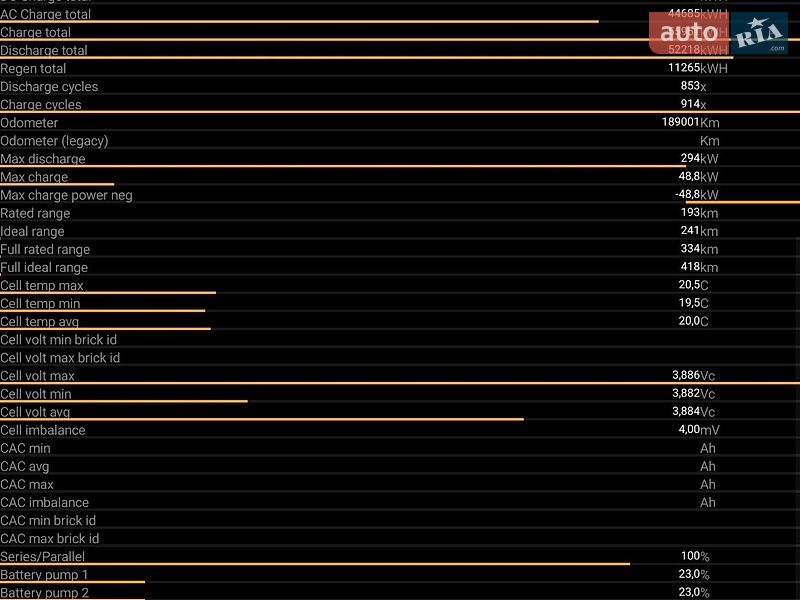The width and height of the screenshot is (800, 600).
Task: Click the 'Cell temp max' label
Action: point(42,286)
